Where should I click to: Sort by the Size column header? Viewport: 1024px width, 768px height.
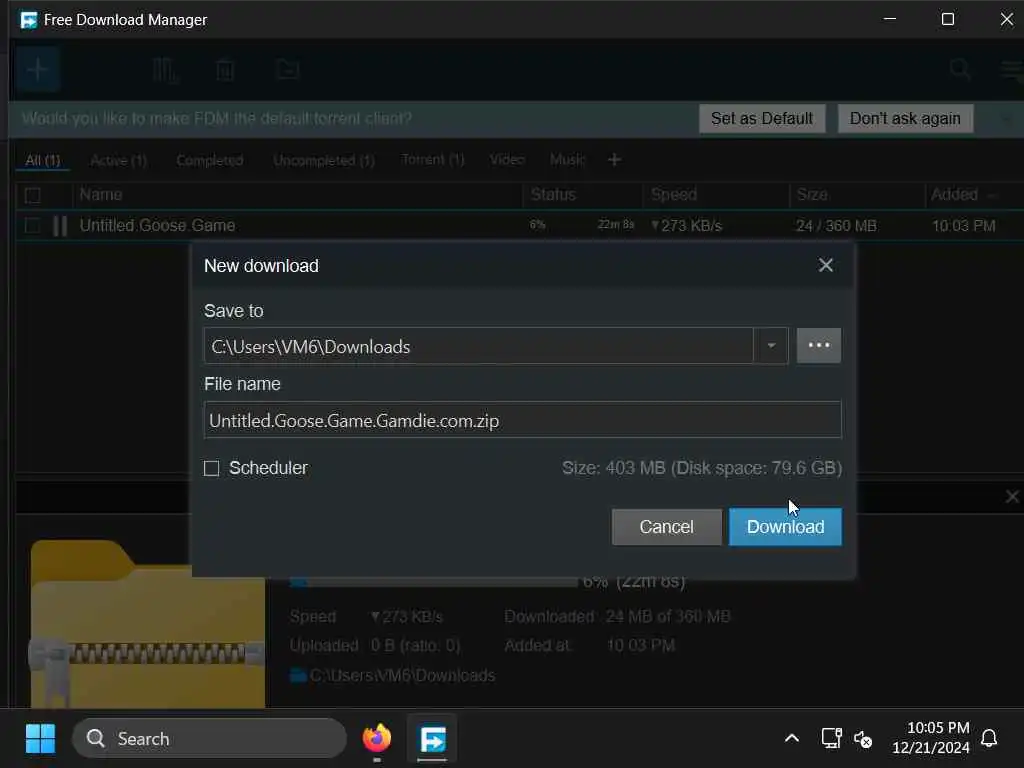[x=812, y=195]
